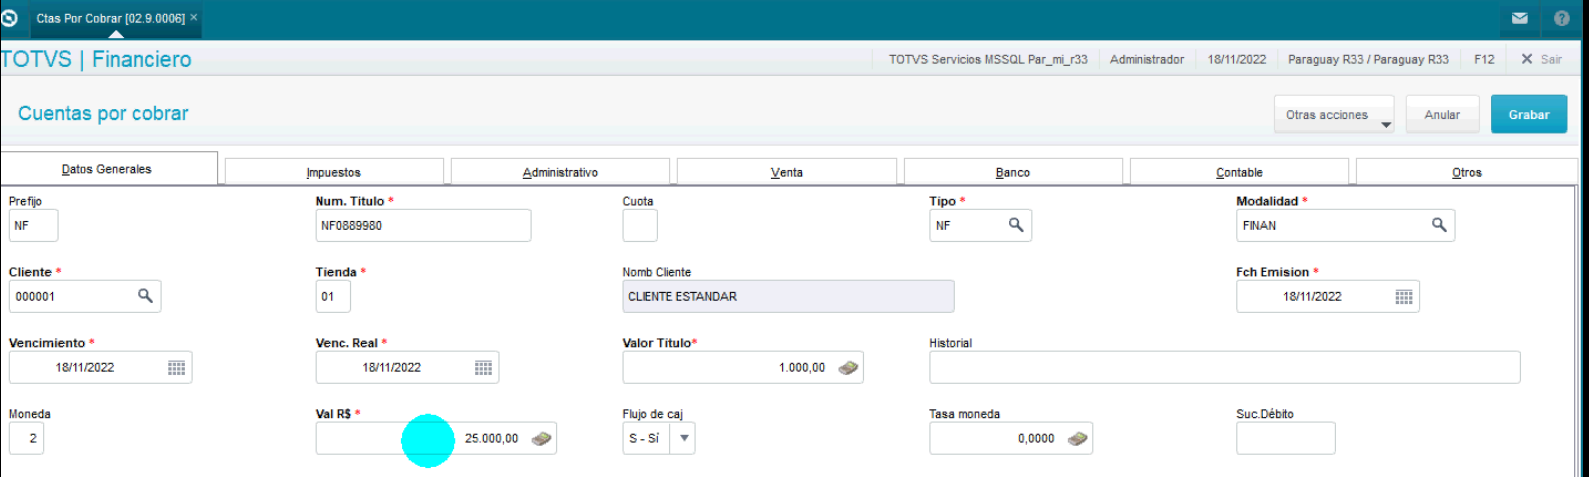Open the mail envelope icon

pyautogui.click(x=1520, y=18)
